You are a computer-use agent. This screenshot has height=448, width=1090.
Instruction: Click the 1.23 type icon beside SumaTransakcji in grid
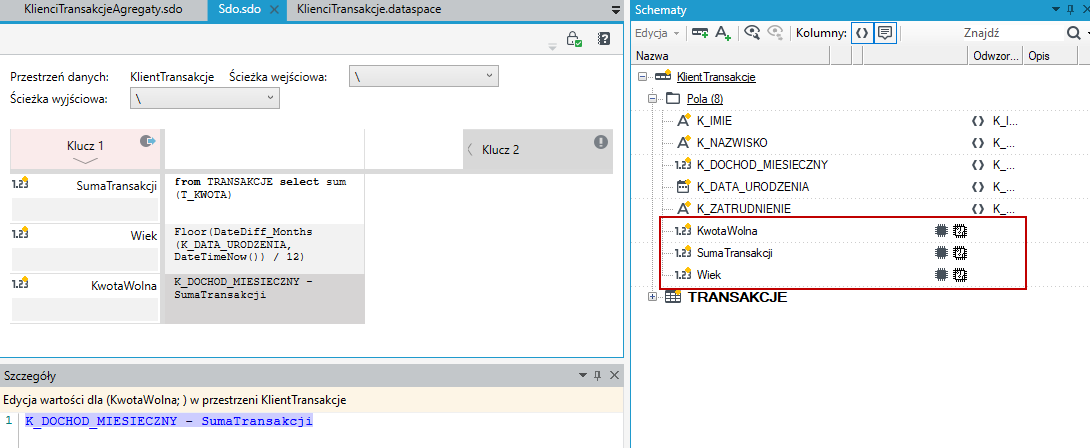click(19, 184)
